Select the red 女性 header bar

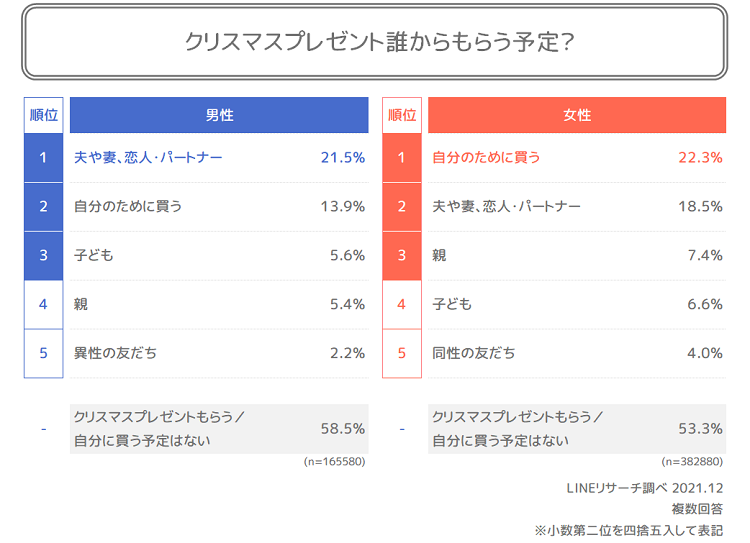577,115
